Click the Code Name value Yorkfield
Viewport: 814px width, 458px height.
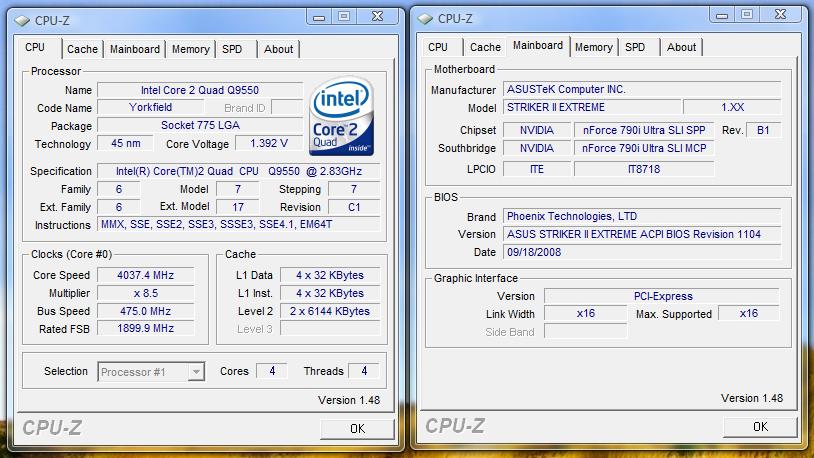[x=151, y=107]
